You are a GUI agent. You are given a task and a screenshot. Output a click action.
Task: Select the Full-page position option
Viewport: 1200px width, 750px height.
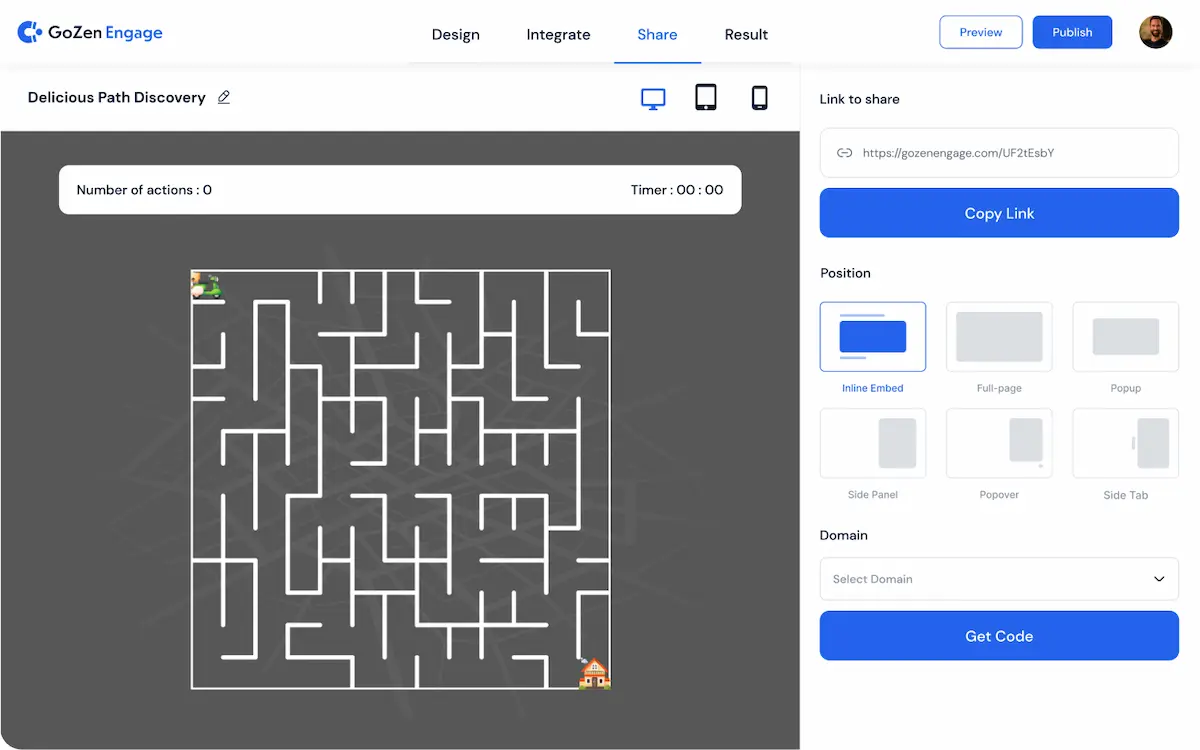[x=999, y=337]
